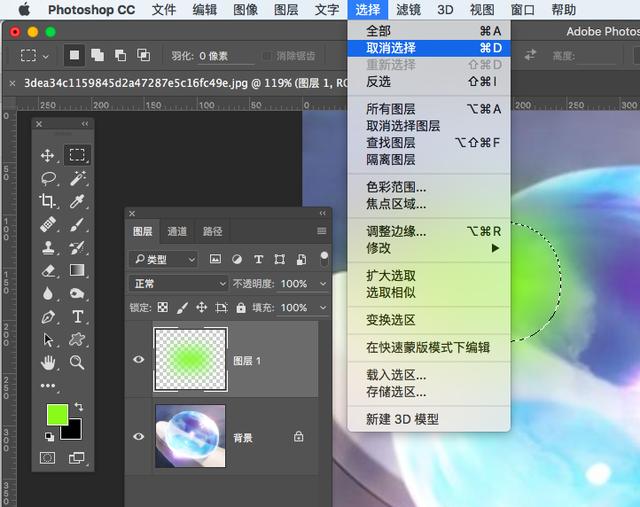
Task: Choose 反选 from the menu
Action: click(x=429, y=82)
